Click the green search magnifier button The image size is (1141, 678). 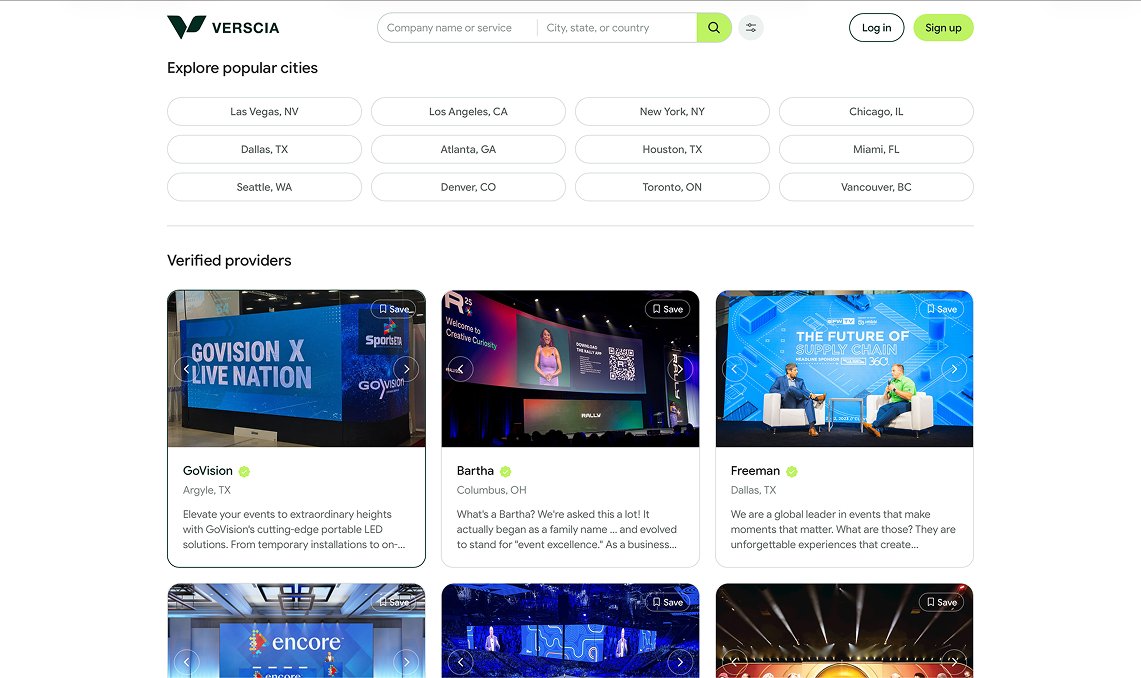(714, 28)
